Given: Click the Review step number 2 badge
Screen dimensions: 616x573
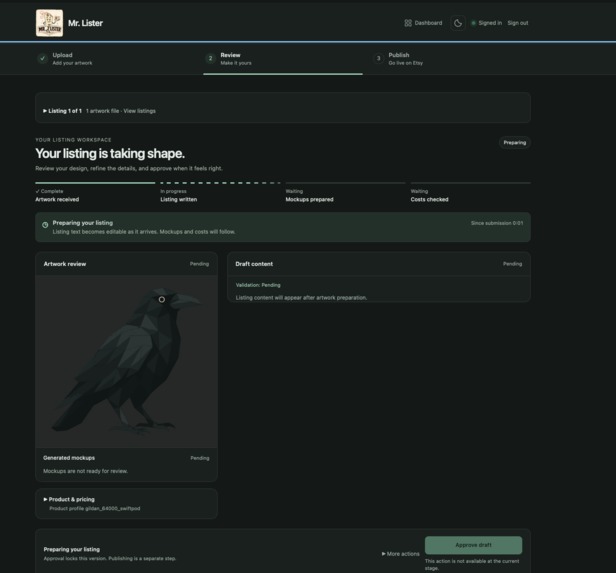Looking at the screenshot, I should [211, 59].
